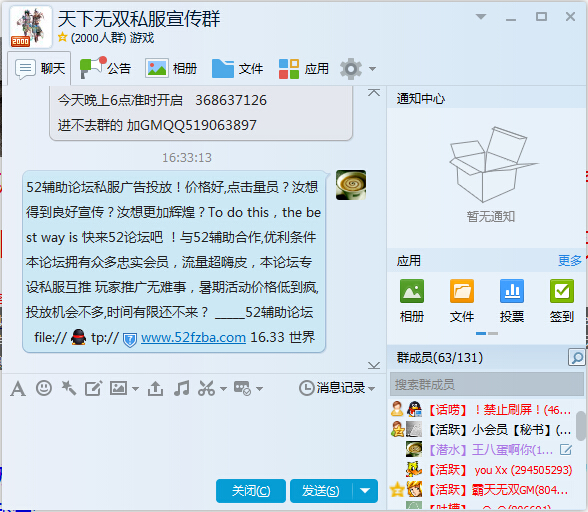Image resolution: width=588 pixels, height=512 pixels.
Task: Expand the settings gear dropdown arrow
Action: click(372, 69)
